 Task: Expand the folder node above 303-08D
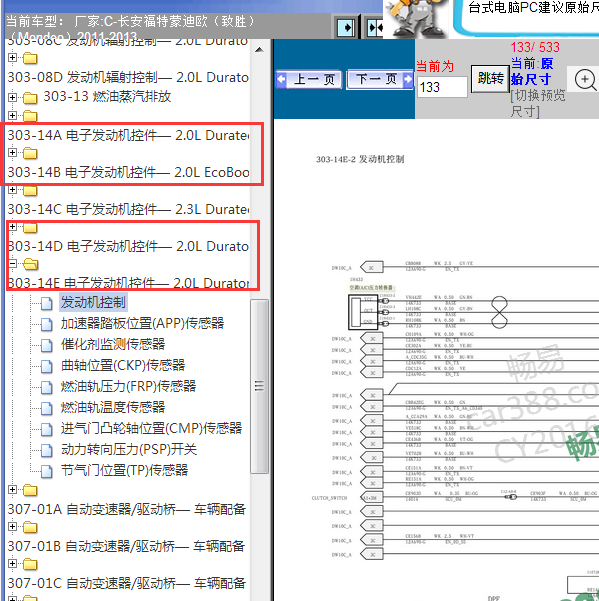[12, 57]
